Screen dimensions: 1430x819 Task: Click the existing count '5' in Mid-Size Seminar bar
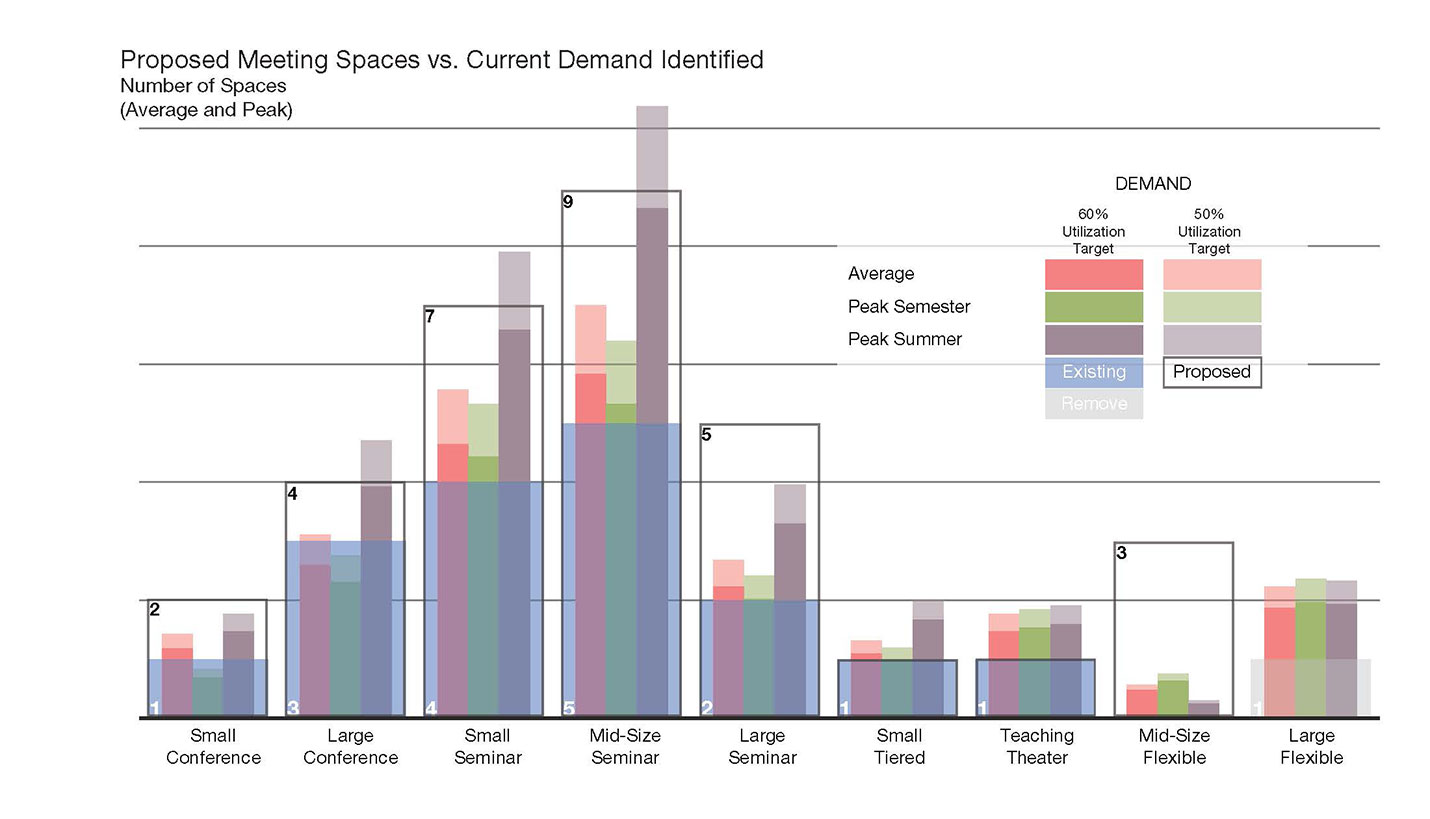[569, 709]
